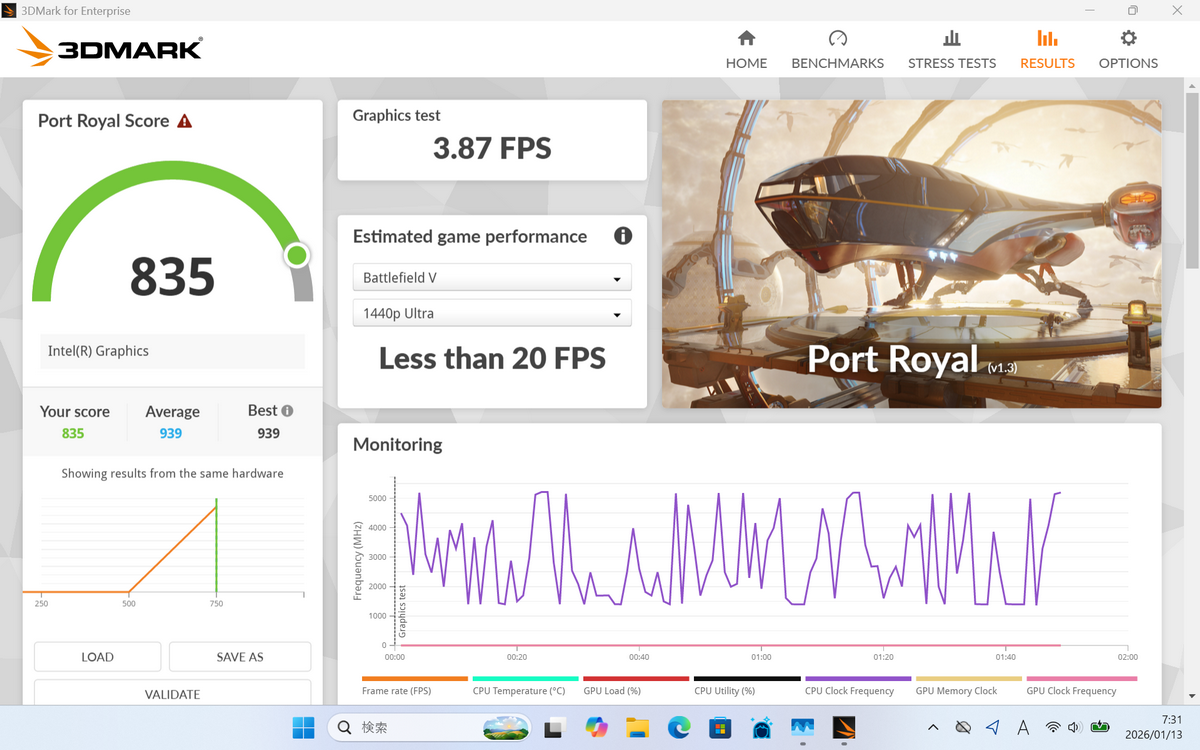Open the Windows Start menu

(x=303, y=728)
